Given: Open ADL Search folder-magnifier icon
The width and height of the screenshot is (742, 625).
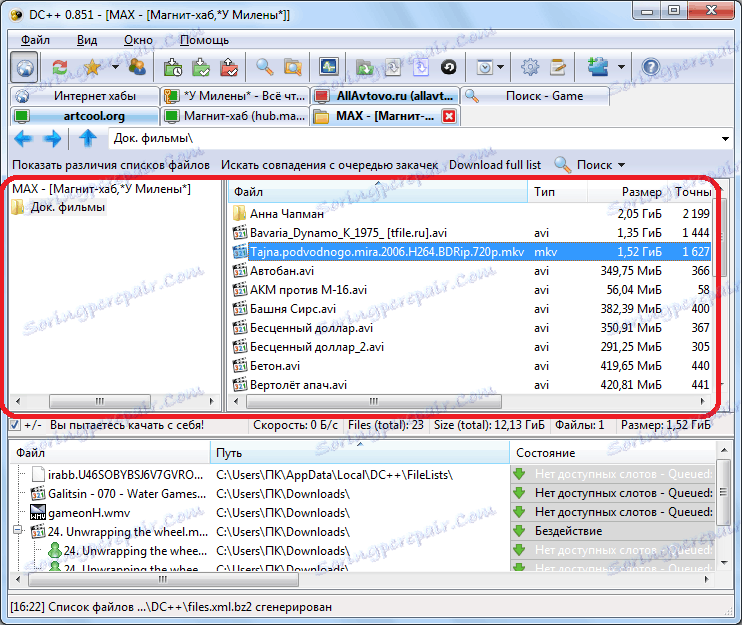Looking at the screenshot, I should coord(293,68).
